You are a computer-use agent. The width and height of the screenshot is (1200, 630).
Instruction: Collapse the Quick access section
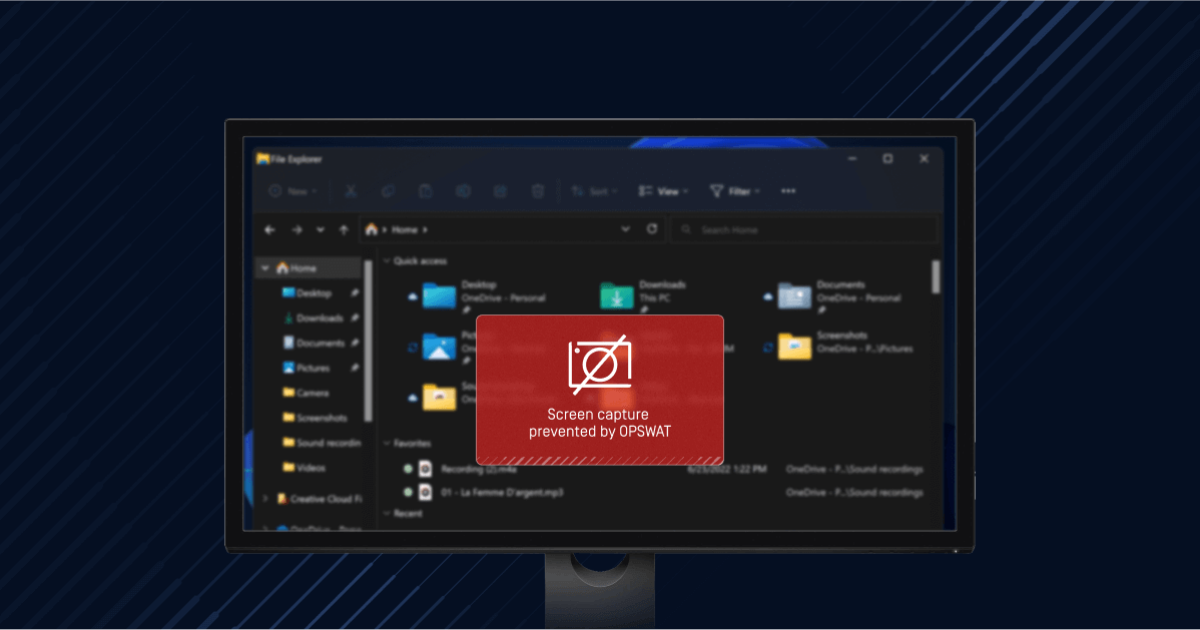click(387, 261)
